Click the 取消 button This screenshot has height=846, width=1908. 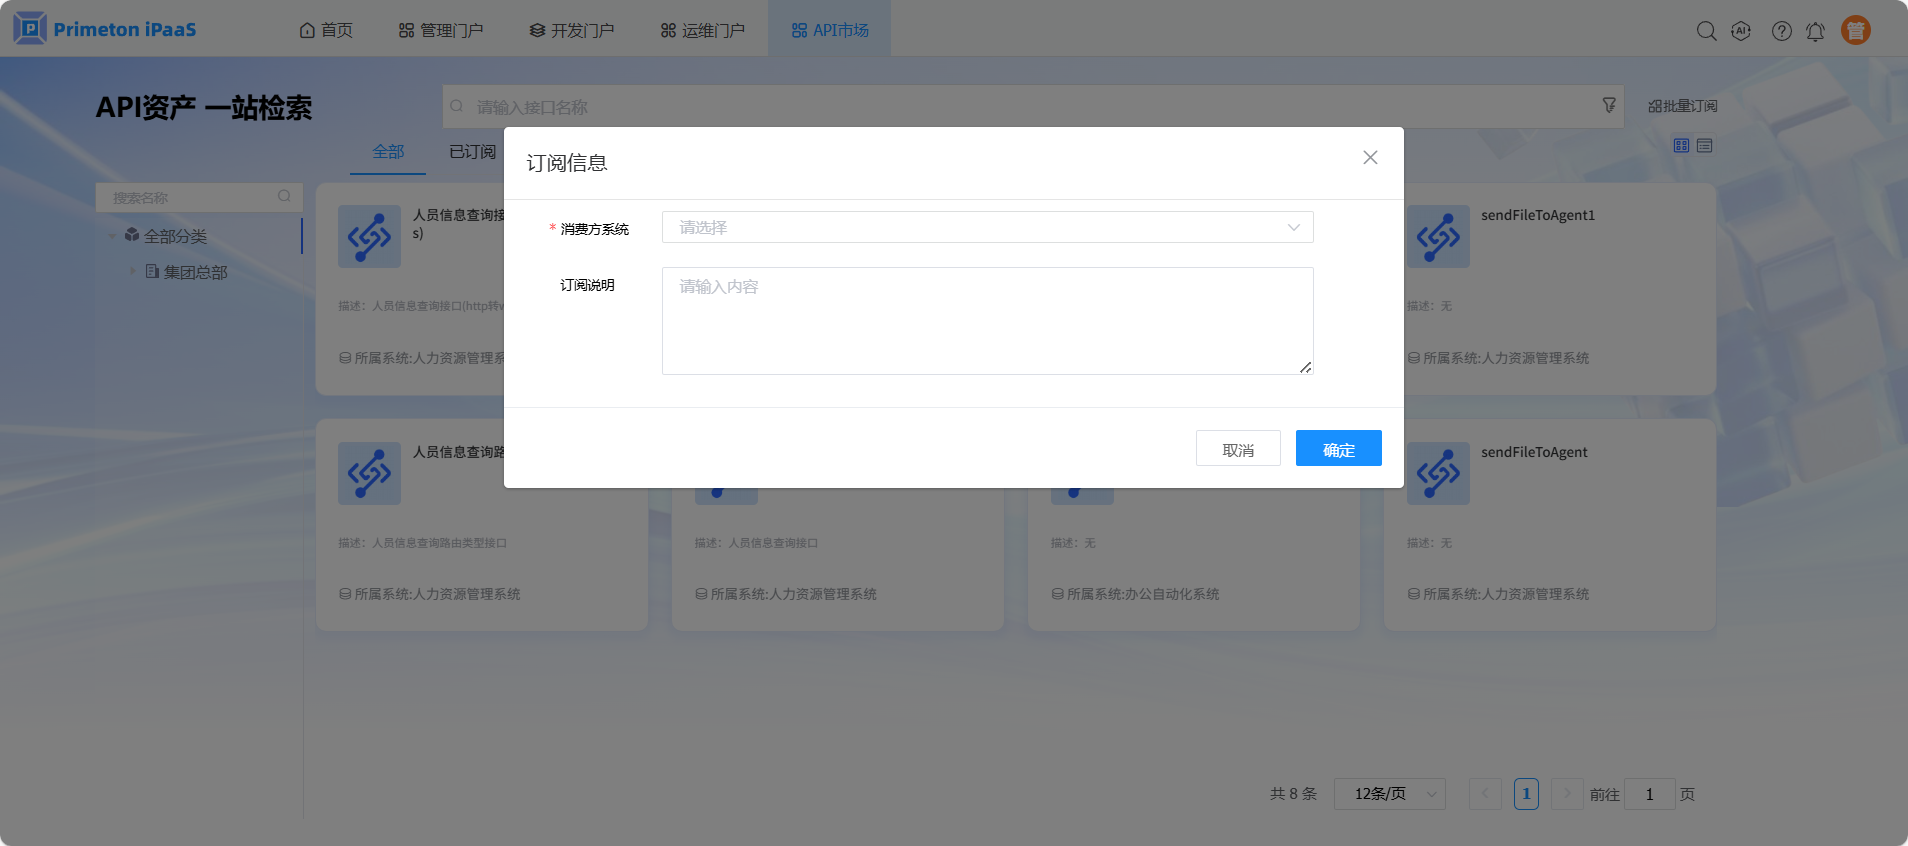[1238, 449]
